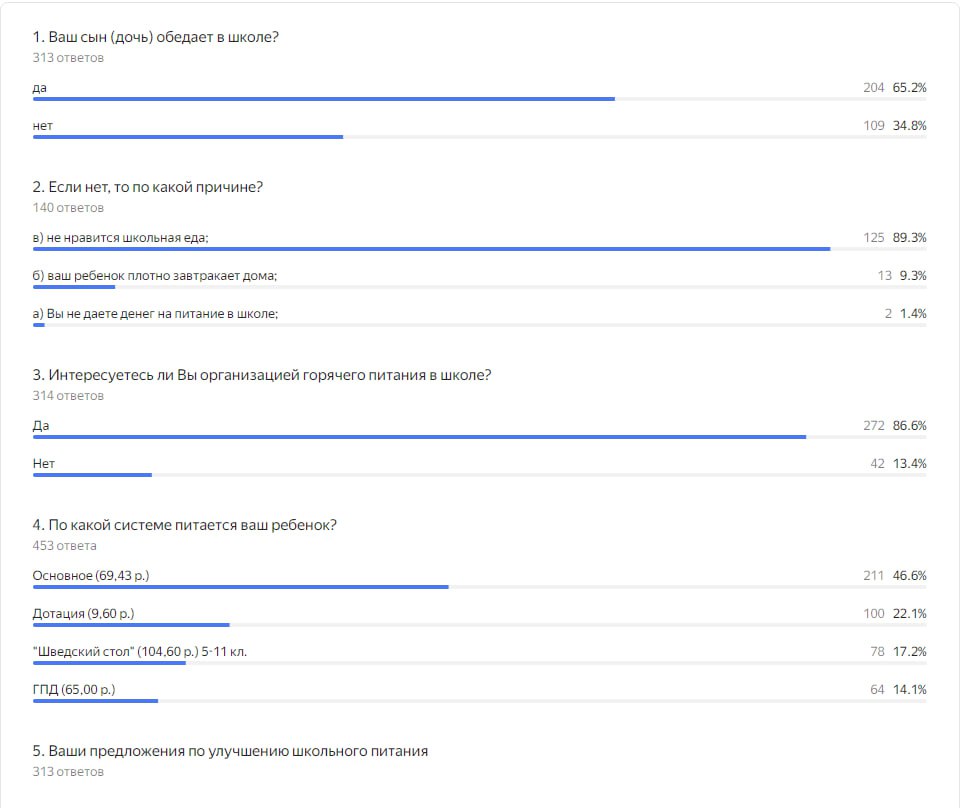Select "Вы не даете денег на питание в школе"

pyautogui.click(x=155, y=314)
